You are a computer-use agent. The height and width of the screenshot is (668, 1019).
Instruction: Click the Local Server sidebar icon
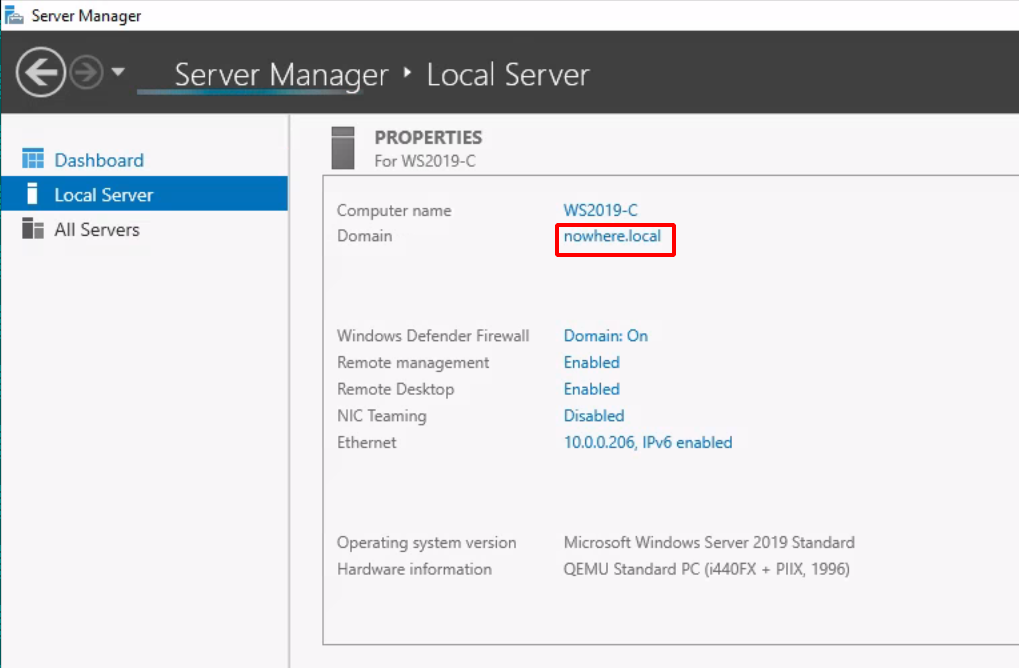(x=32, y=194)
